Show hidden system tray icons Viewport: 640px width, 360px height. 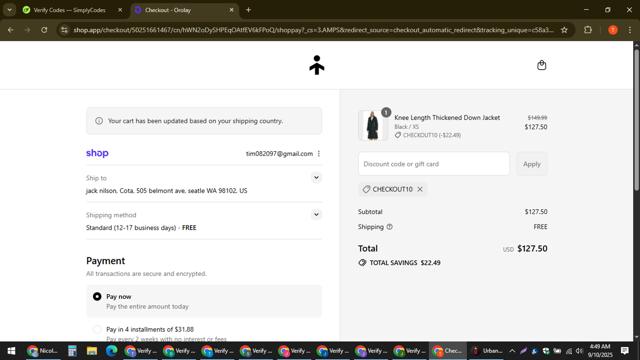[512, 351]
